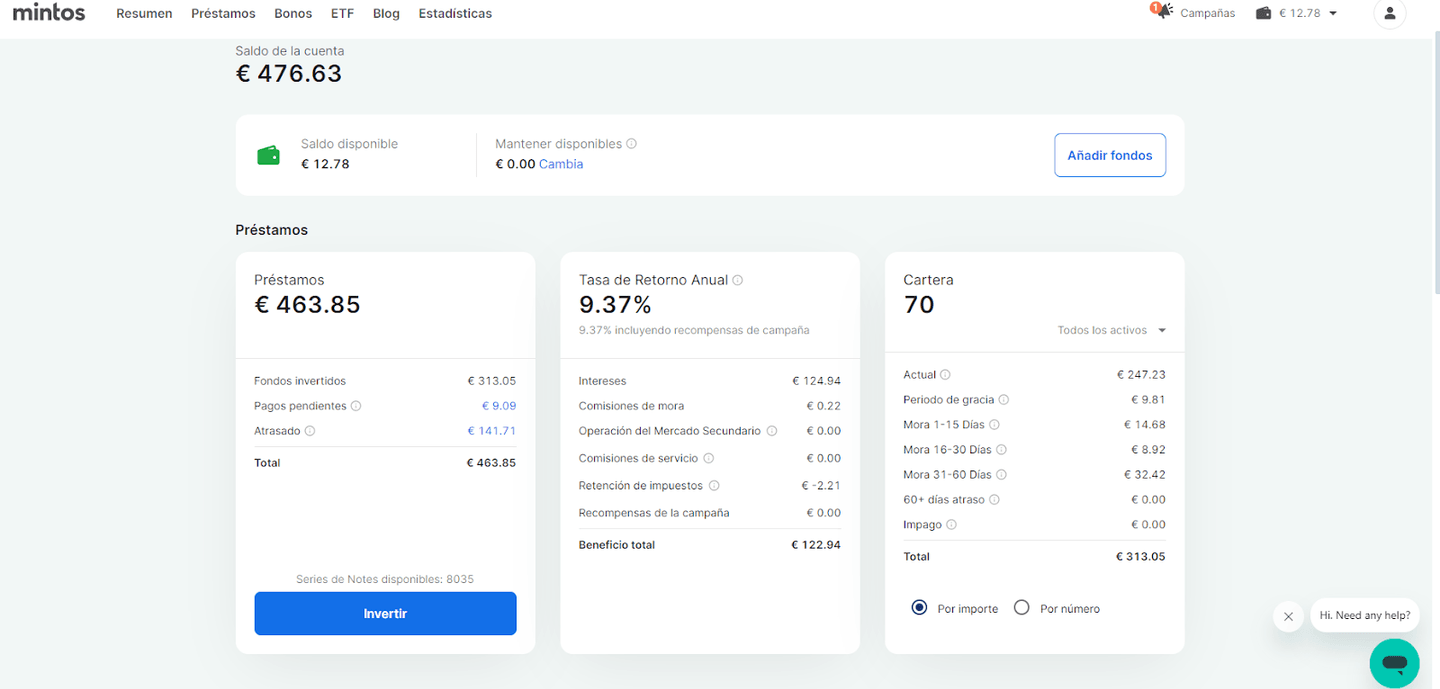The height and width of the screenshot is (689, 1440).
Task: Select the Por importe radio button
Action: tap(919, 608)
